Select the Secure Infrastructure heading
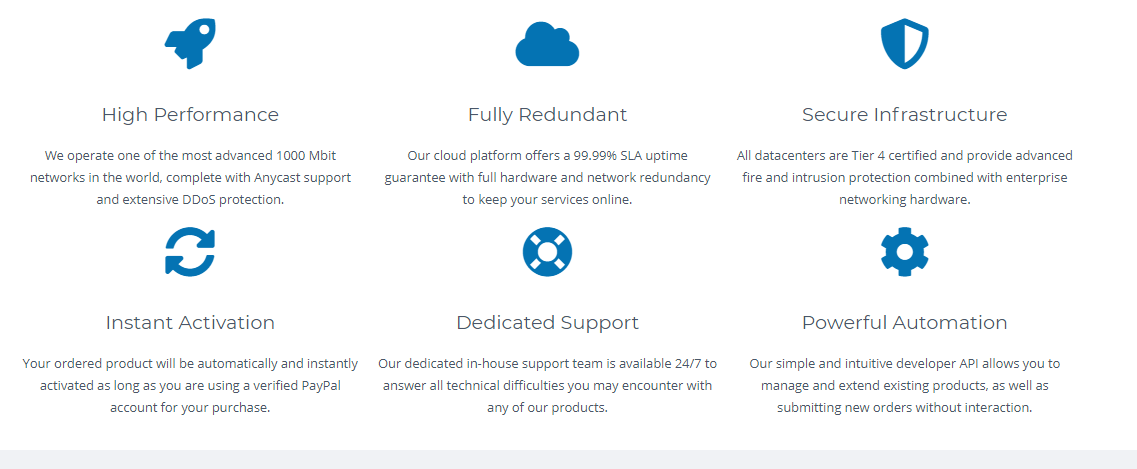Viewport: 1137px width, 469px height. (x=904, y=115)
